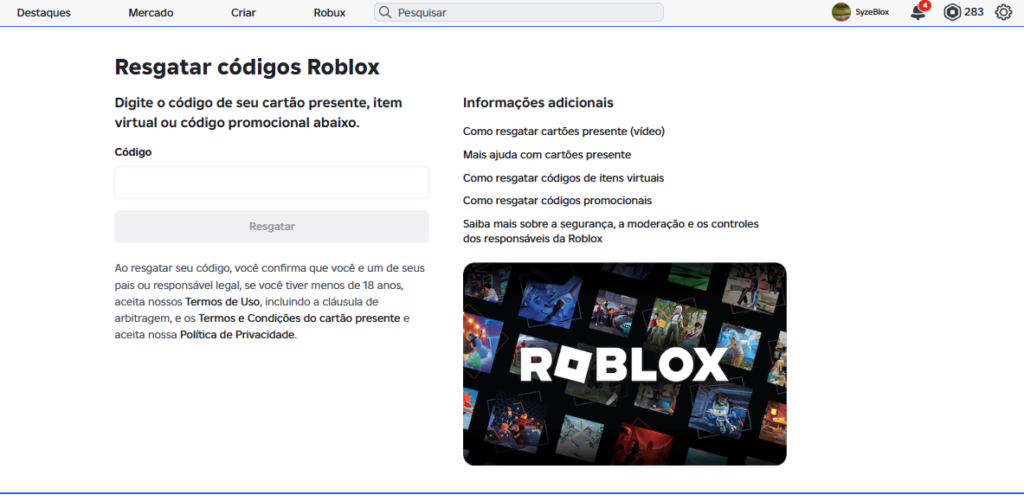
Task: Click the SyzeBlox avatar picture
Action: (x=841, y=13)
